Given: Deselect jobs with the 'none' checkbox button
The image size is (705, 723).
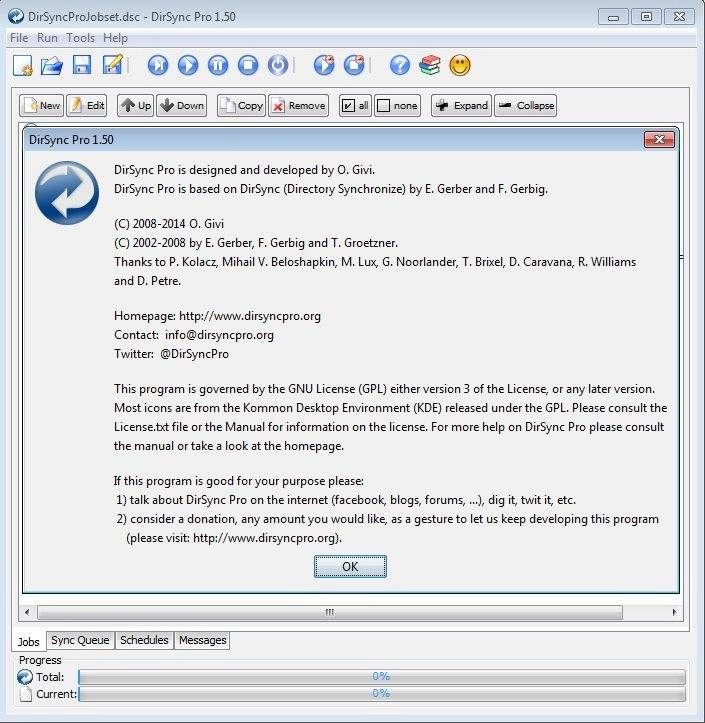Looking at the screenshot, I should pyautogui.click(x=397, y=106).
